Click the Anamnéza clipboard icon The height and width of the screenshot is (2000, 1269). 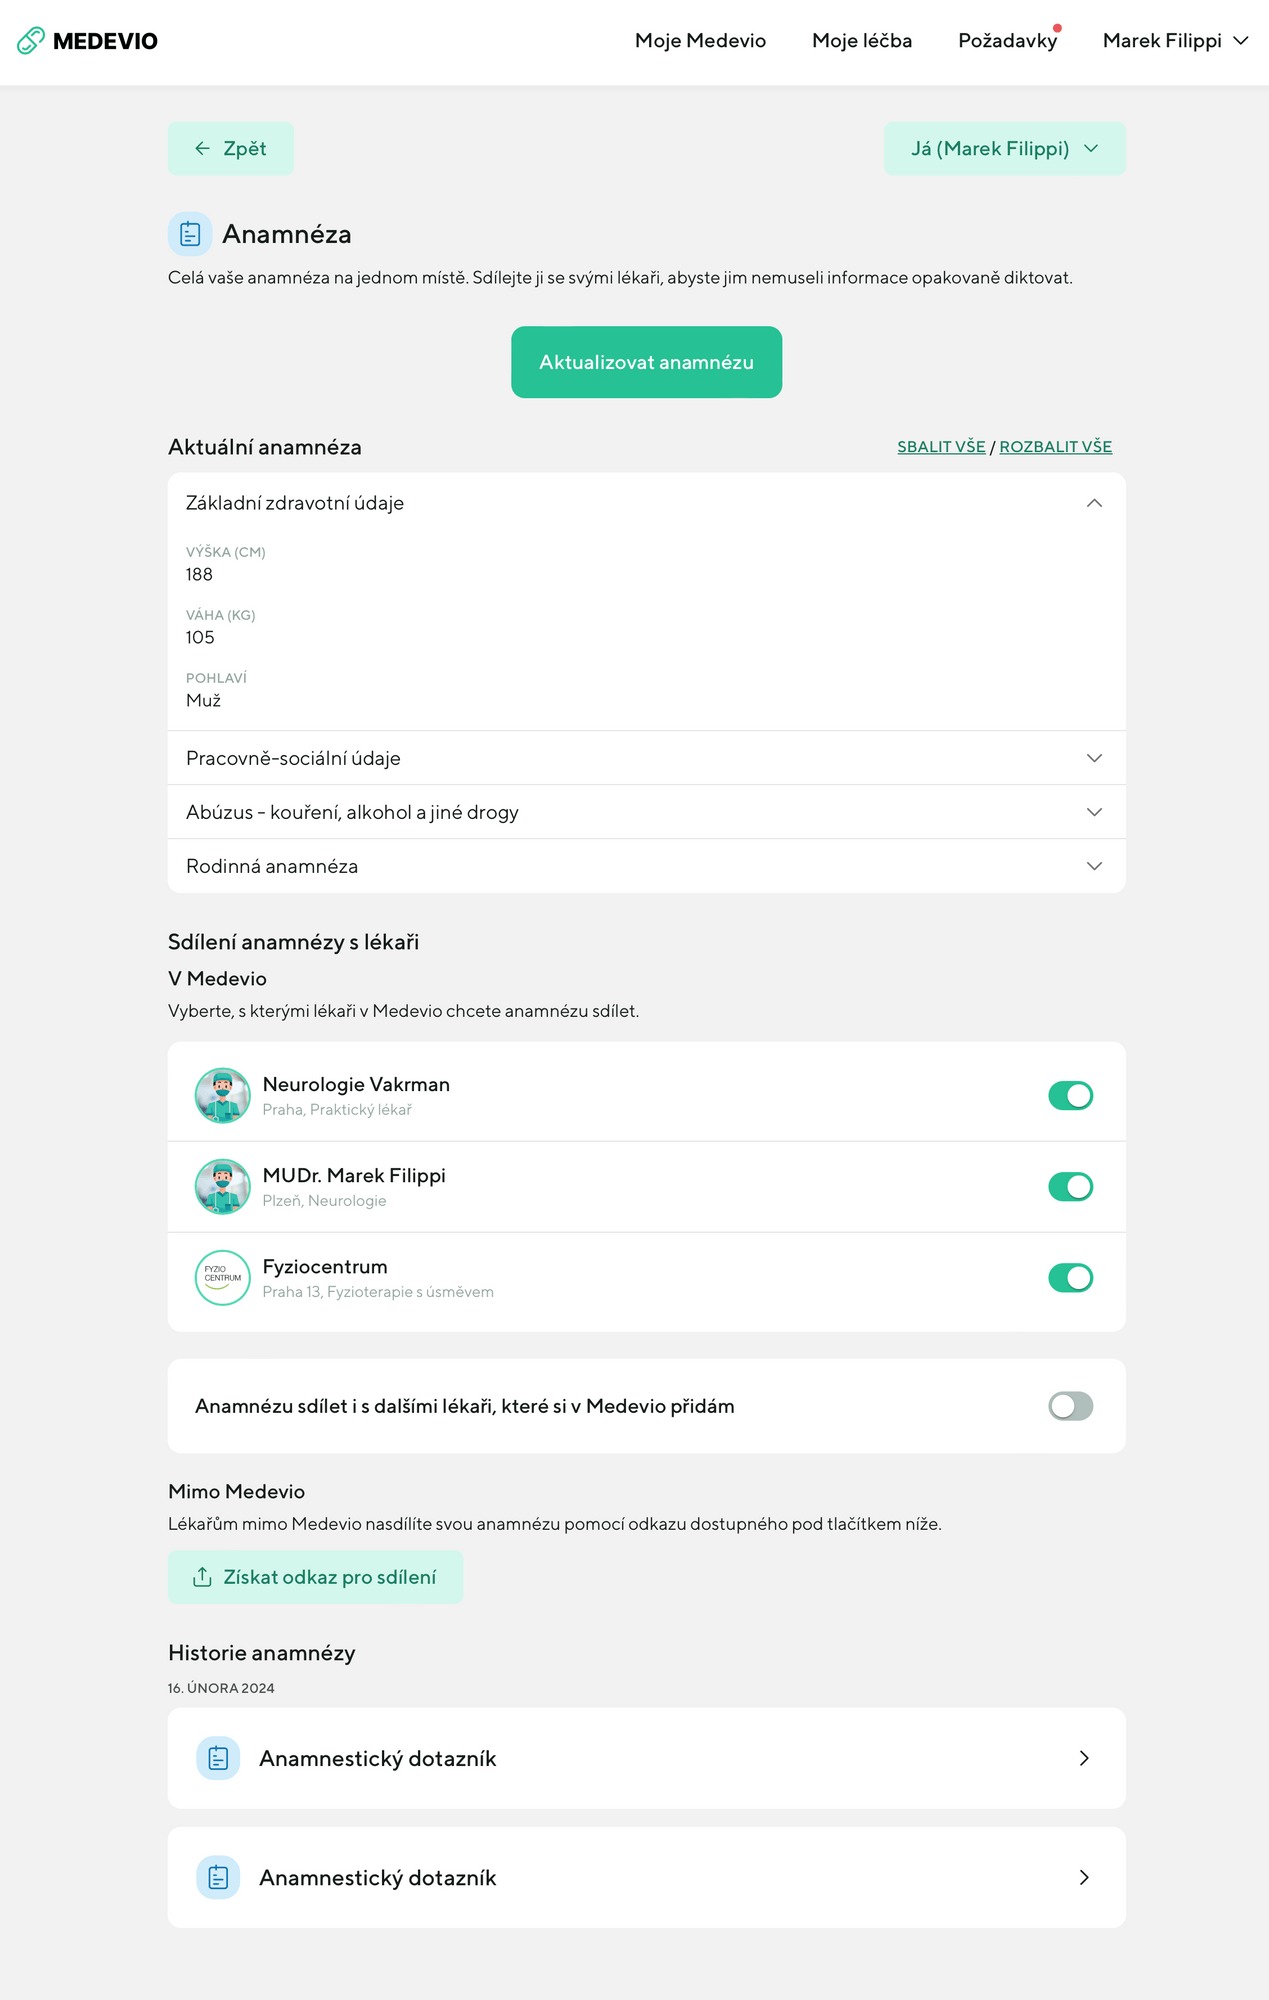tap(190, 234)
